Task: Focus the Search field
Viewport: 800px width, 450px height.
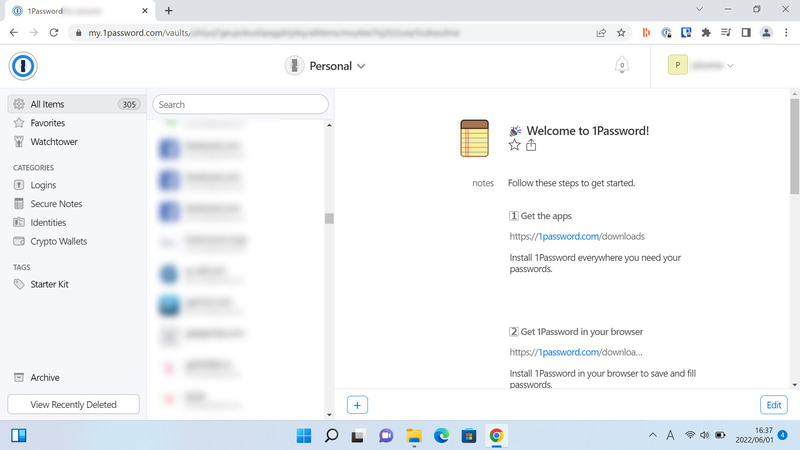Action: (x=240, y=105)
